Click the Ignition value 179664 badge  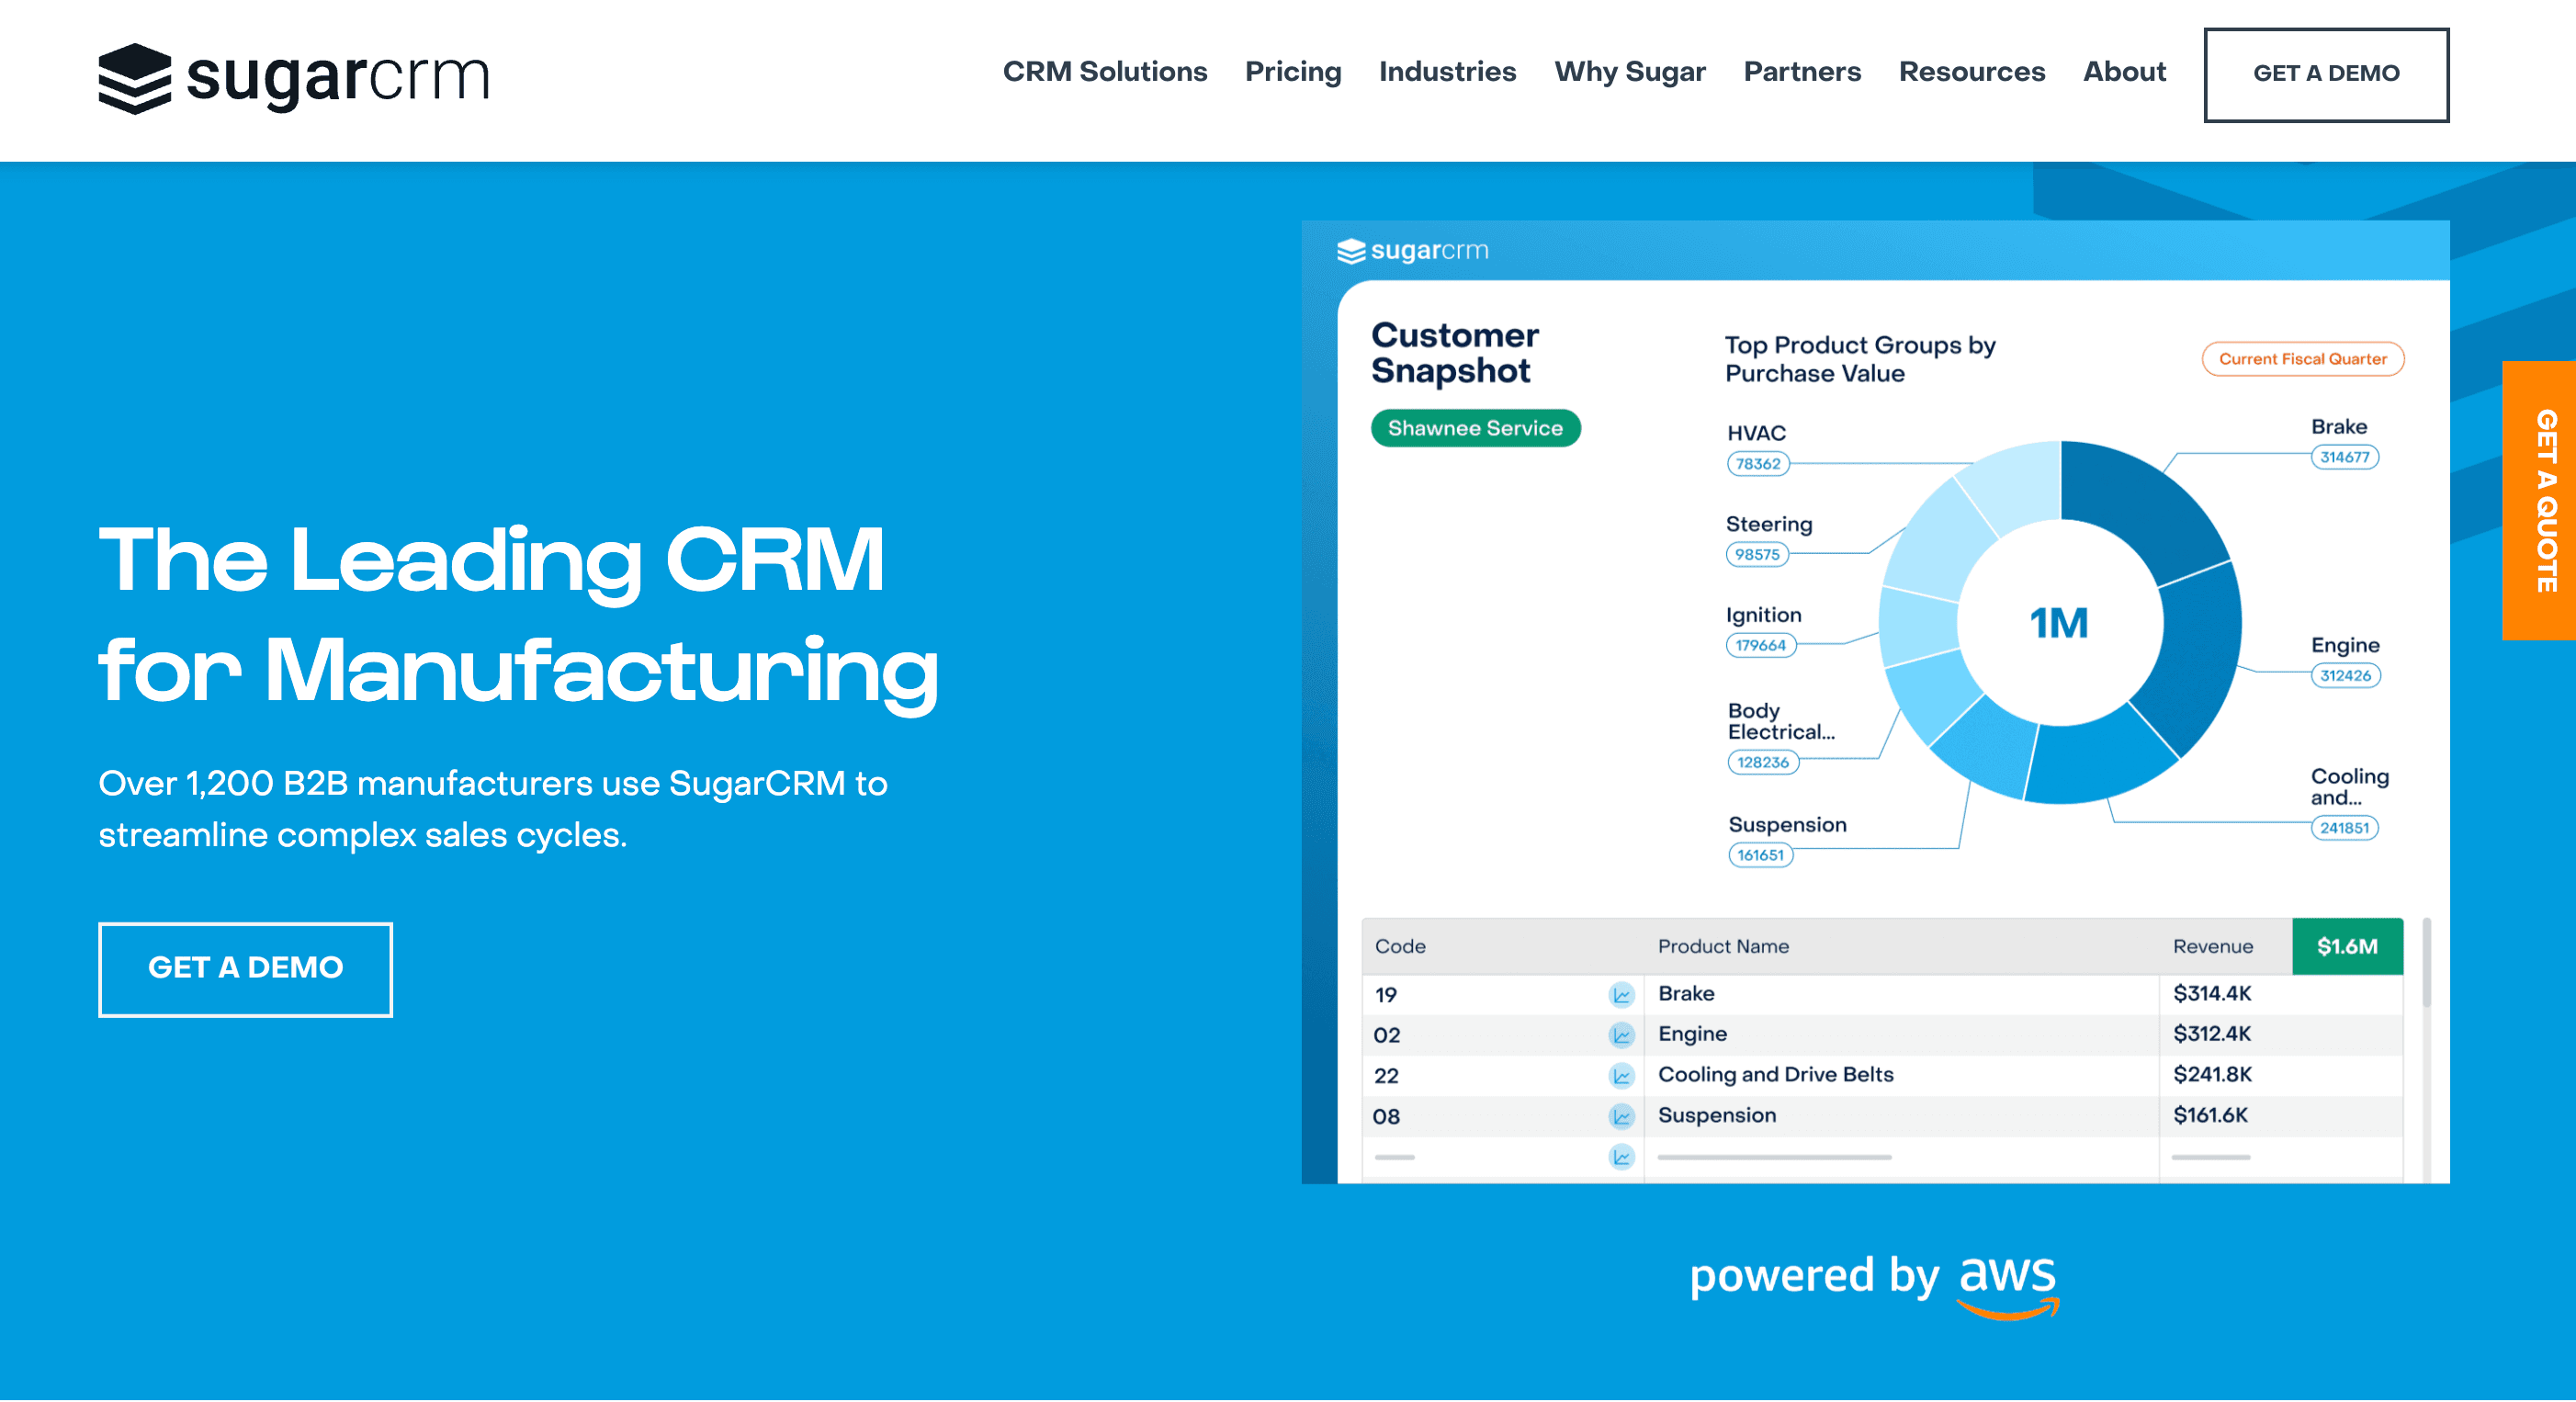click(1760, 645)
